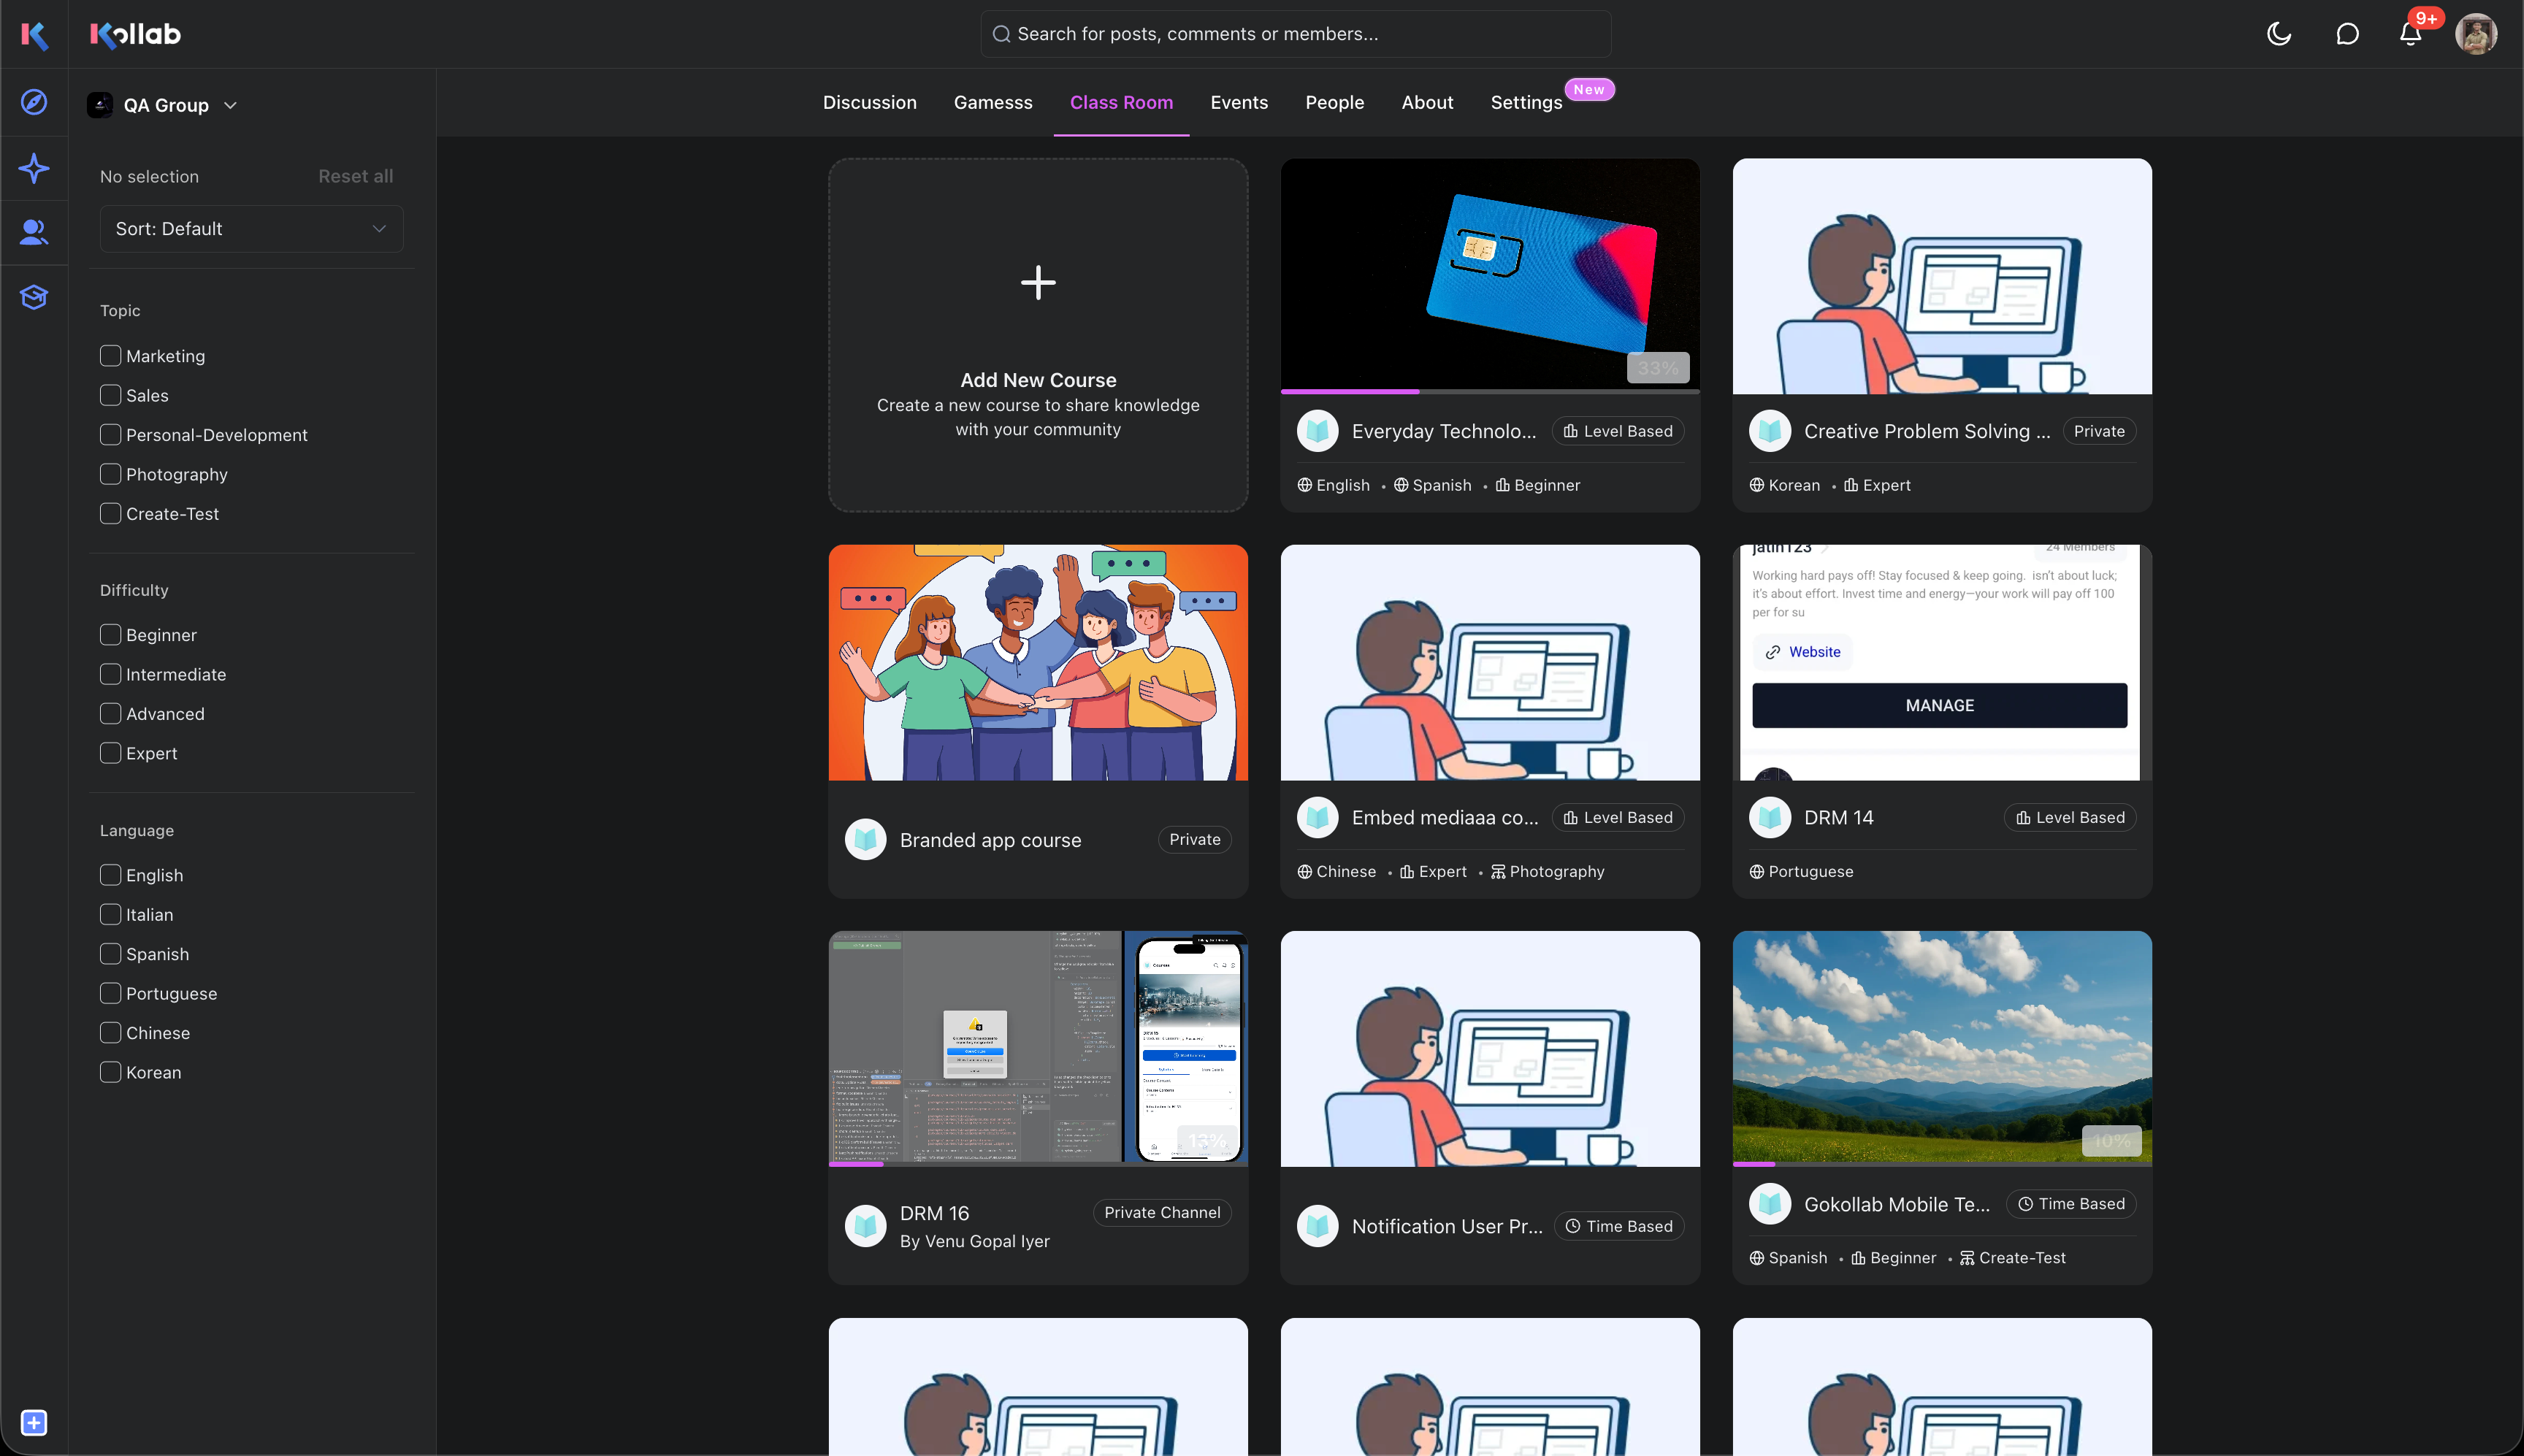
Task: Go to the People tab
Action: tap(1334, 102)
